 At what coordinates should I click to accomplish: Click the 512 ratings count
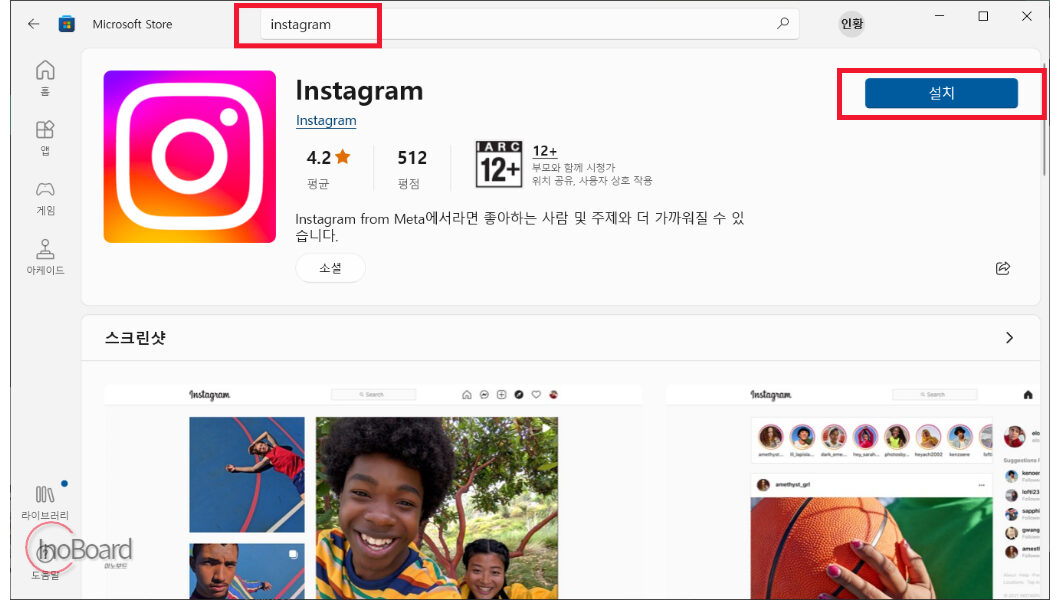pyautogui.click(x=412, y=158)
